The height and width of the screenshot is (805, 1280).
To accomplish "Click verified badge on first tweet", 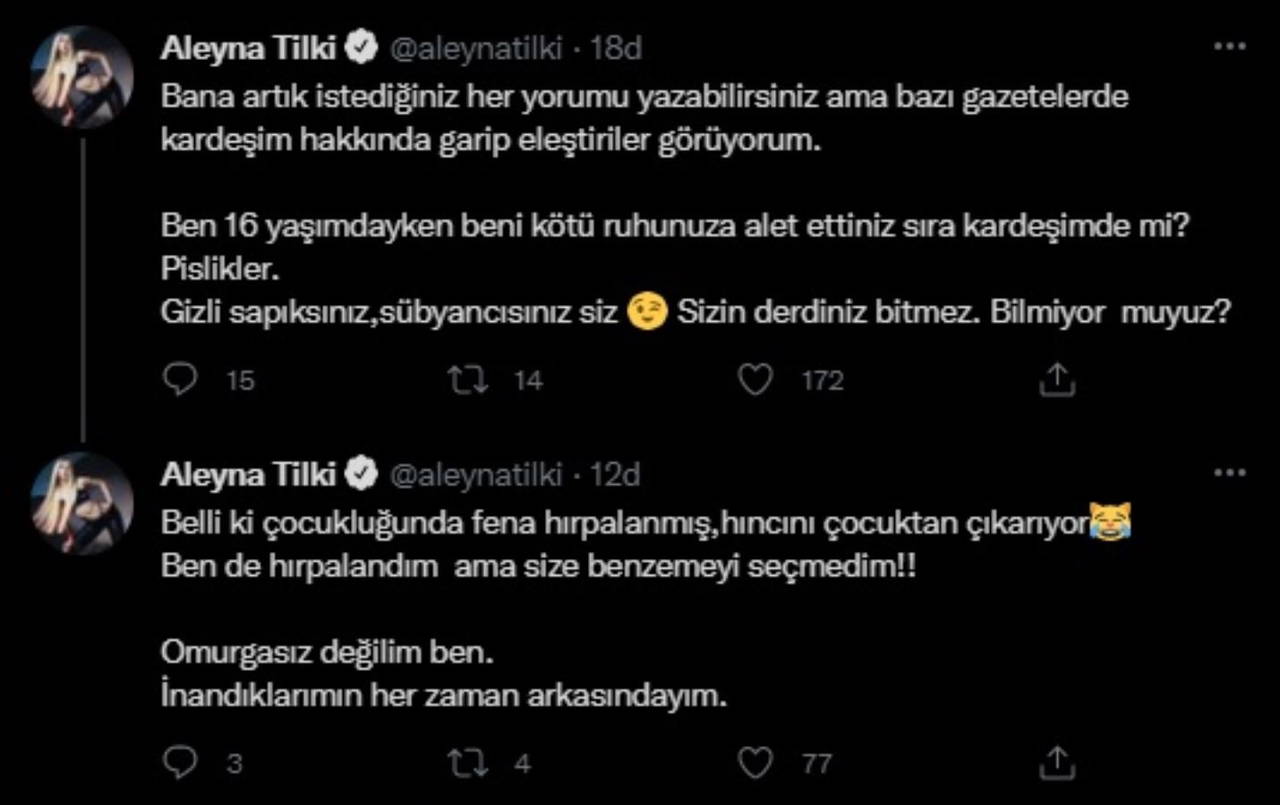I will [x=360, y=48].
